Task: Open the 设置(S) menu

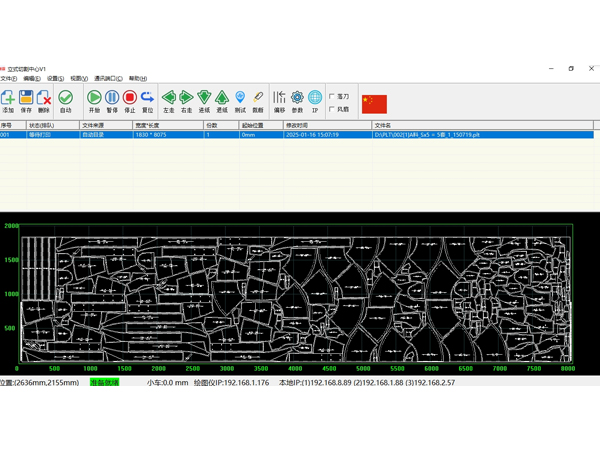Action: (x=55, y=78)
